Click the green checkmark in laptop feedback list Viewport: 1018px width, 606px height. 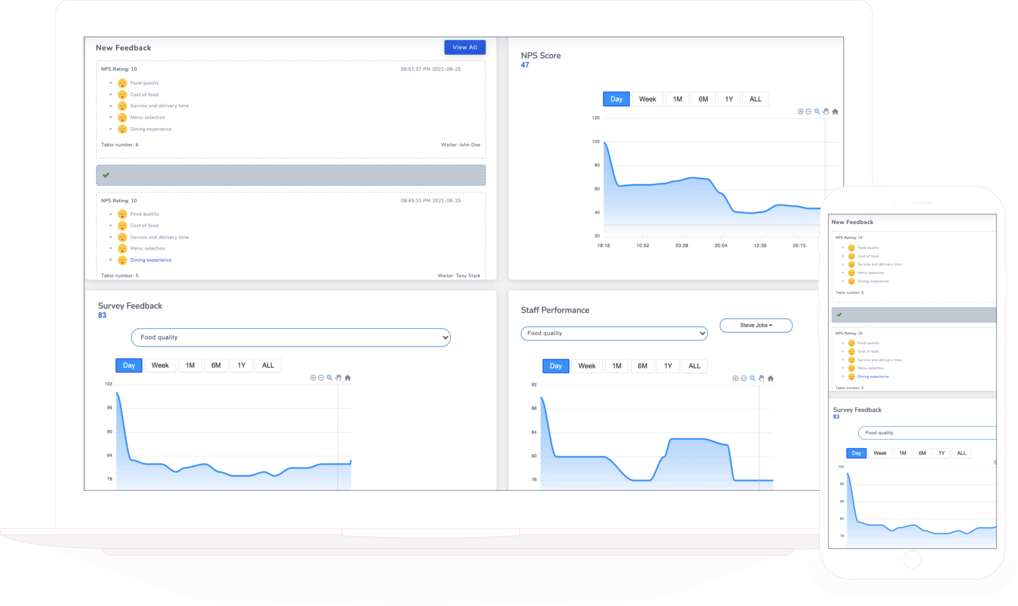(x=106, y=175)
